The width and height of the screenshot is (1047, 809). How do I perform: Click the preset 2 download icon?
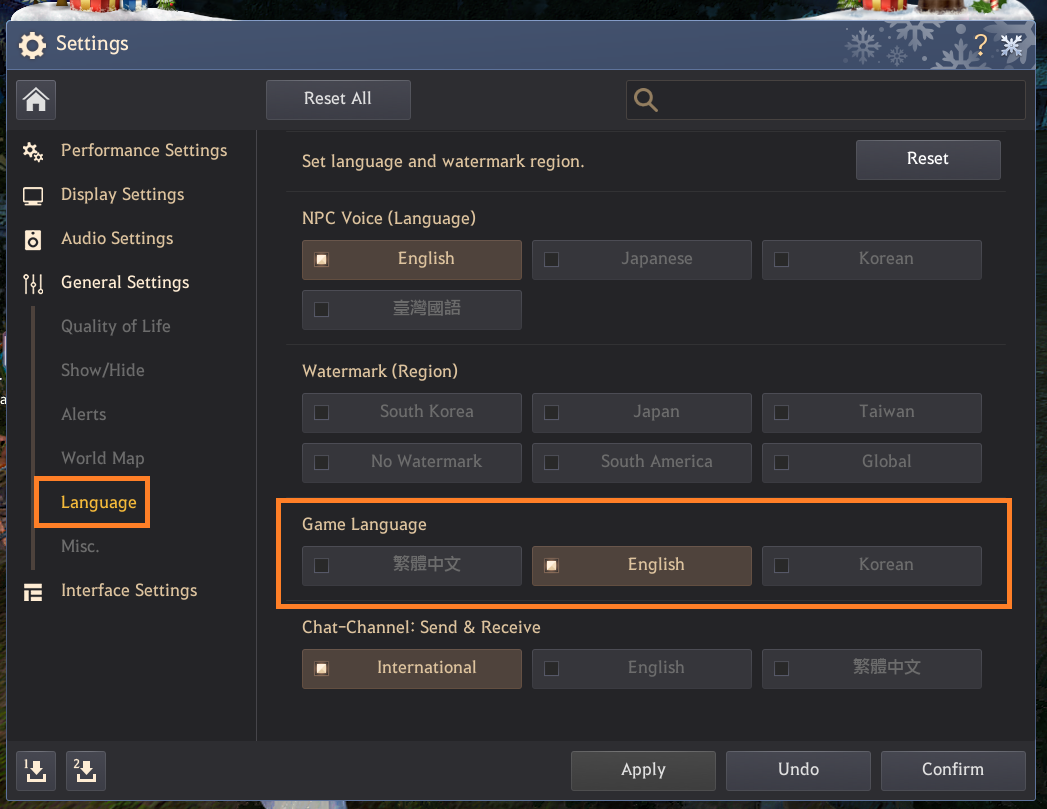(85, 771)
